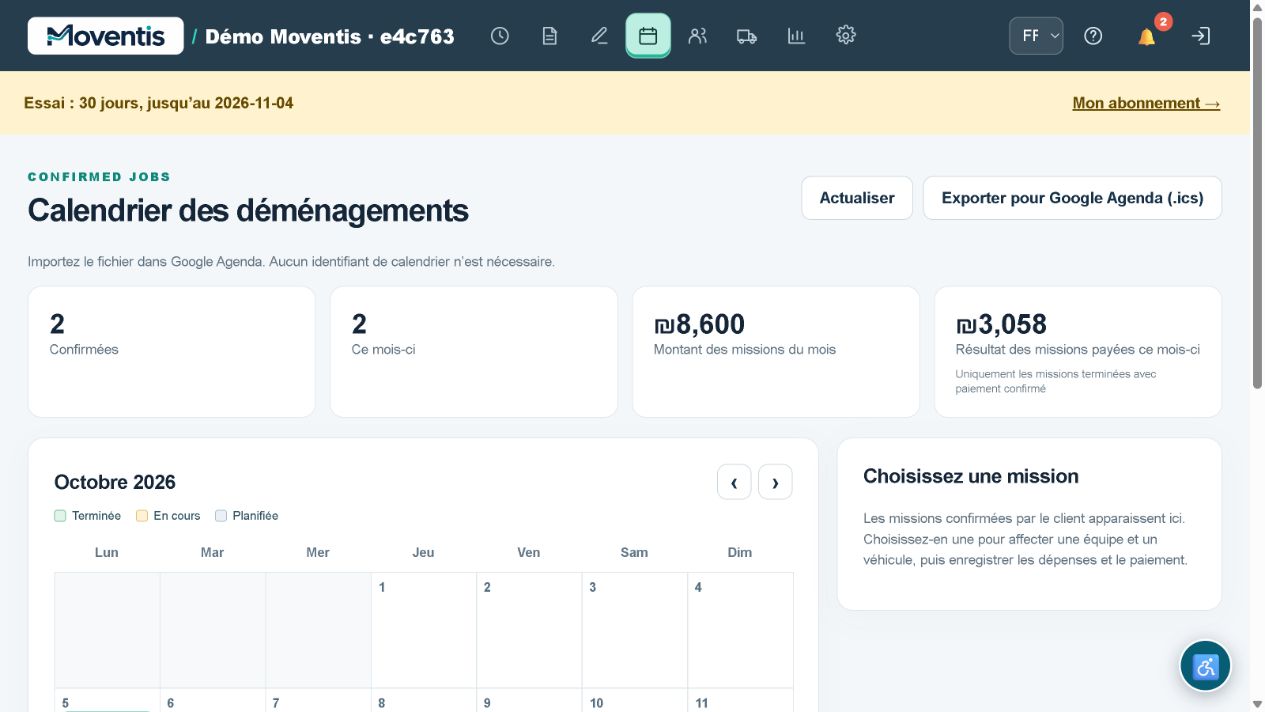Open the settings gear icon
Viewport: 1265px width, 712px height.
pyautogui.click(x=846, y=36)
